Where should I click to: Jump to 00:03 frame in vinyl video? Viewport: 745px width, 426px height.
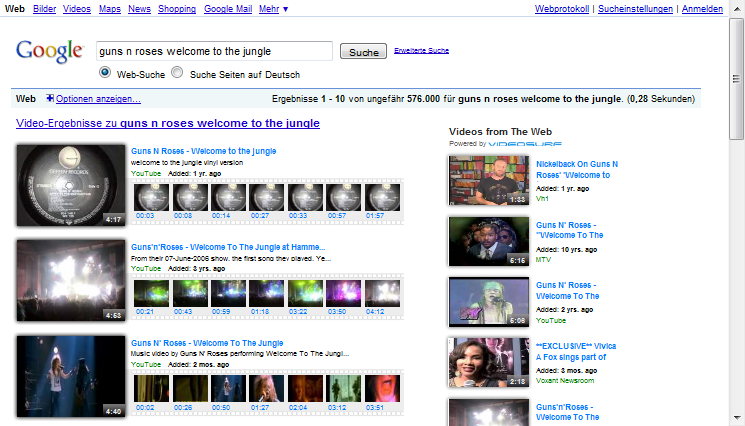[x=151, y=198]
